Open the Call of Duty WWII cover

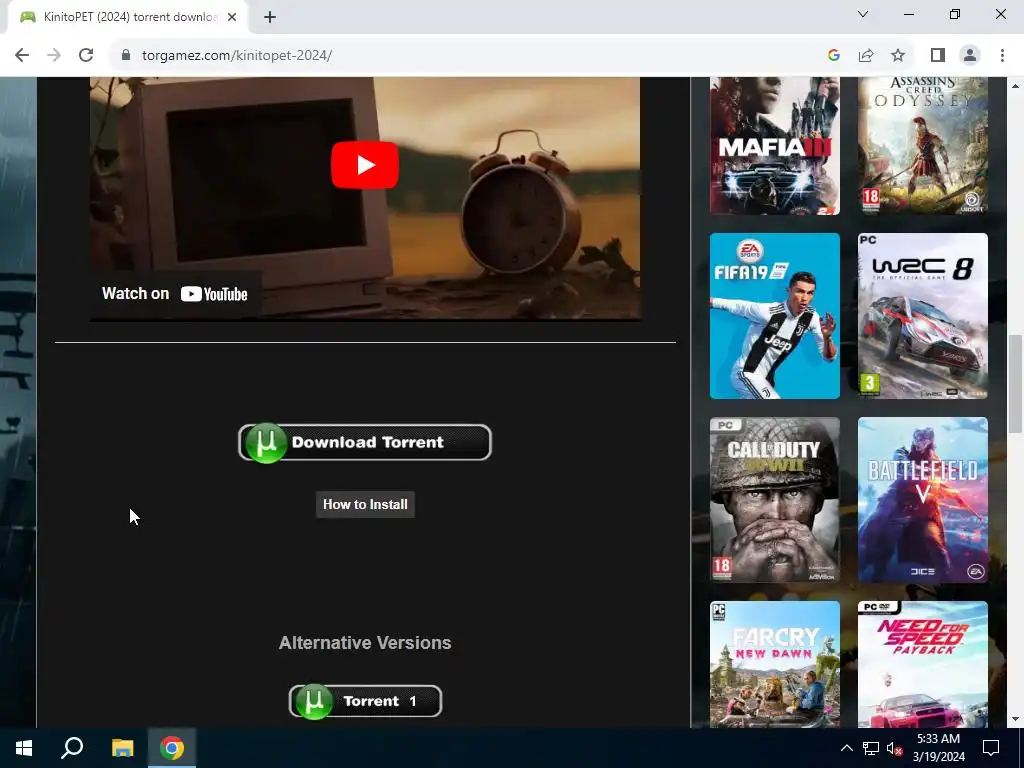[775, 500]
